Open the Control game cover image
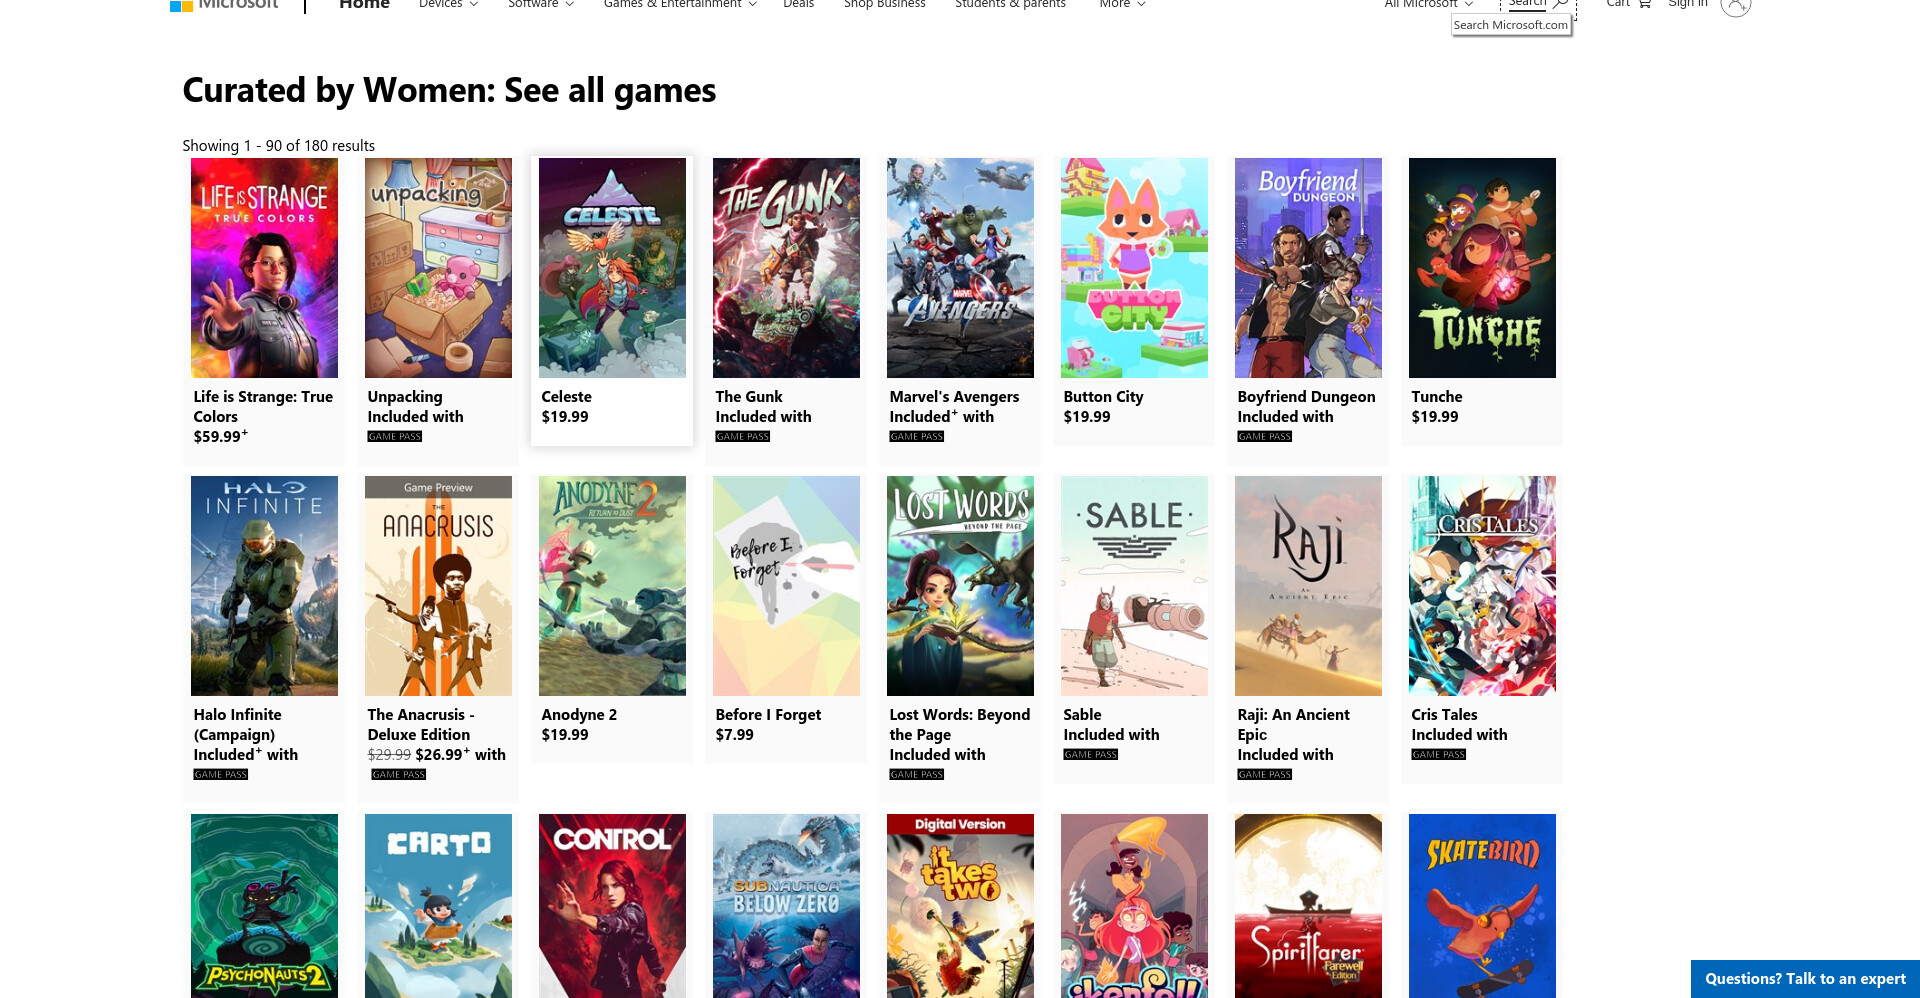The width and height of the screenshot is (1920, 998). pyautogui.click(x=612, y=906)
